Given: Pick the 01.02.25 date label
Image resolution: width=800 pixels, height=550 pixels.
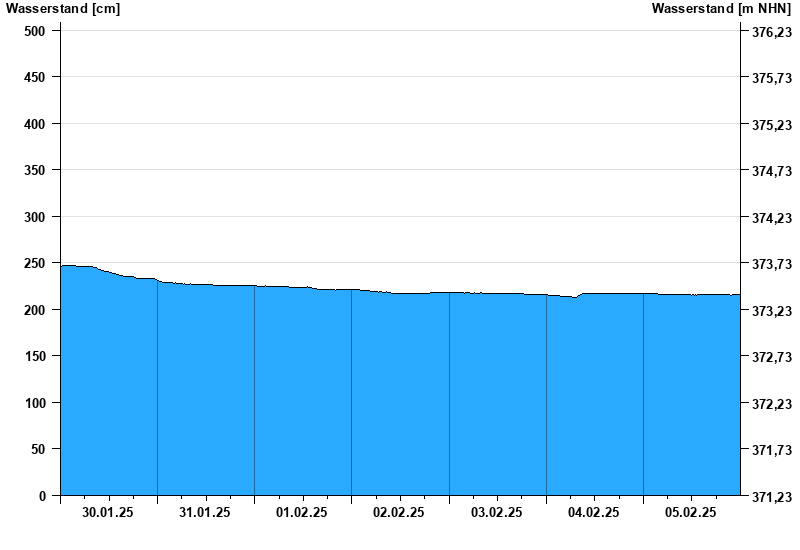Looking at the screenshot, I should 302,512.
